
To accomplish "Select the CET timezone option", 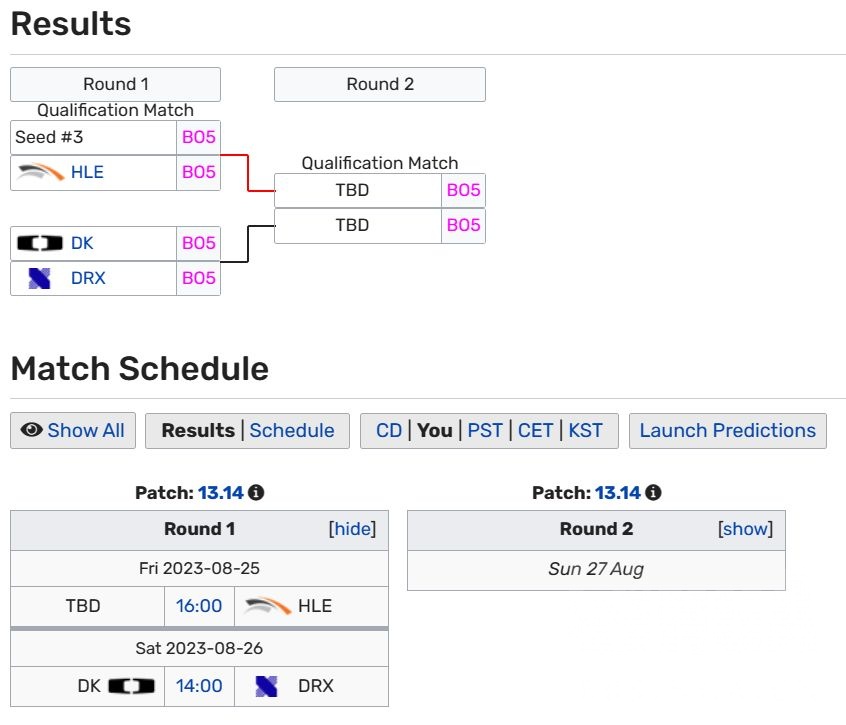I will point(536,431).
